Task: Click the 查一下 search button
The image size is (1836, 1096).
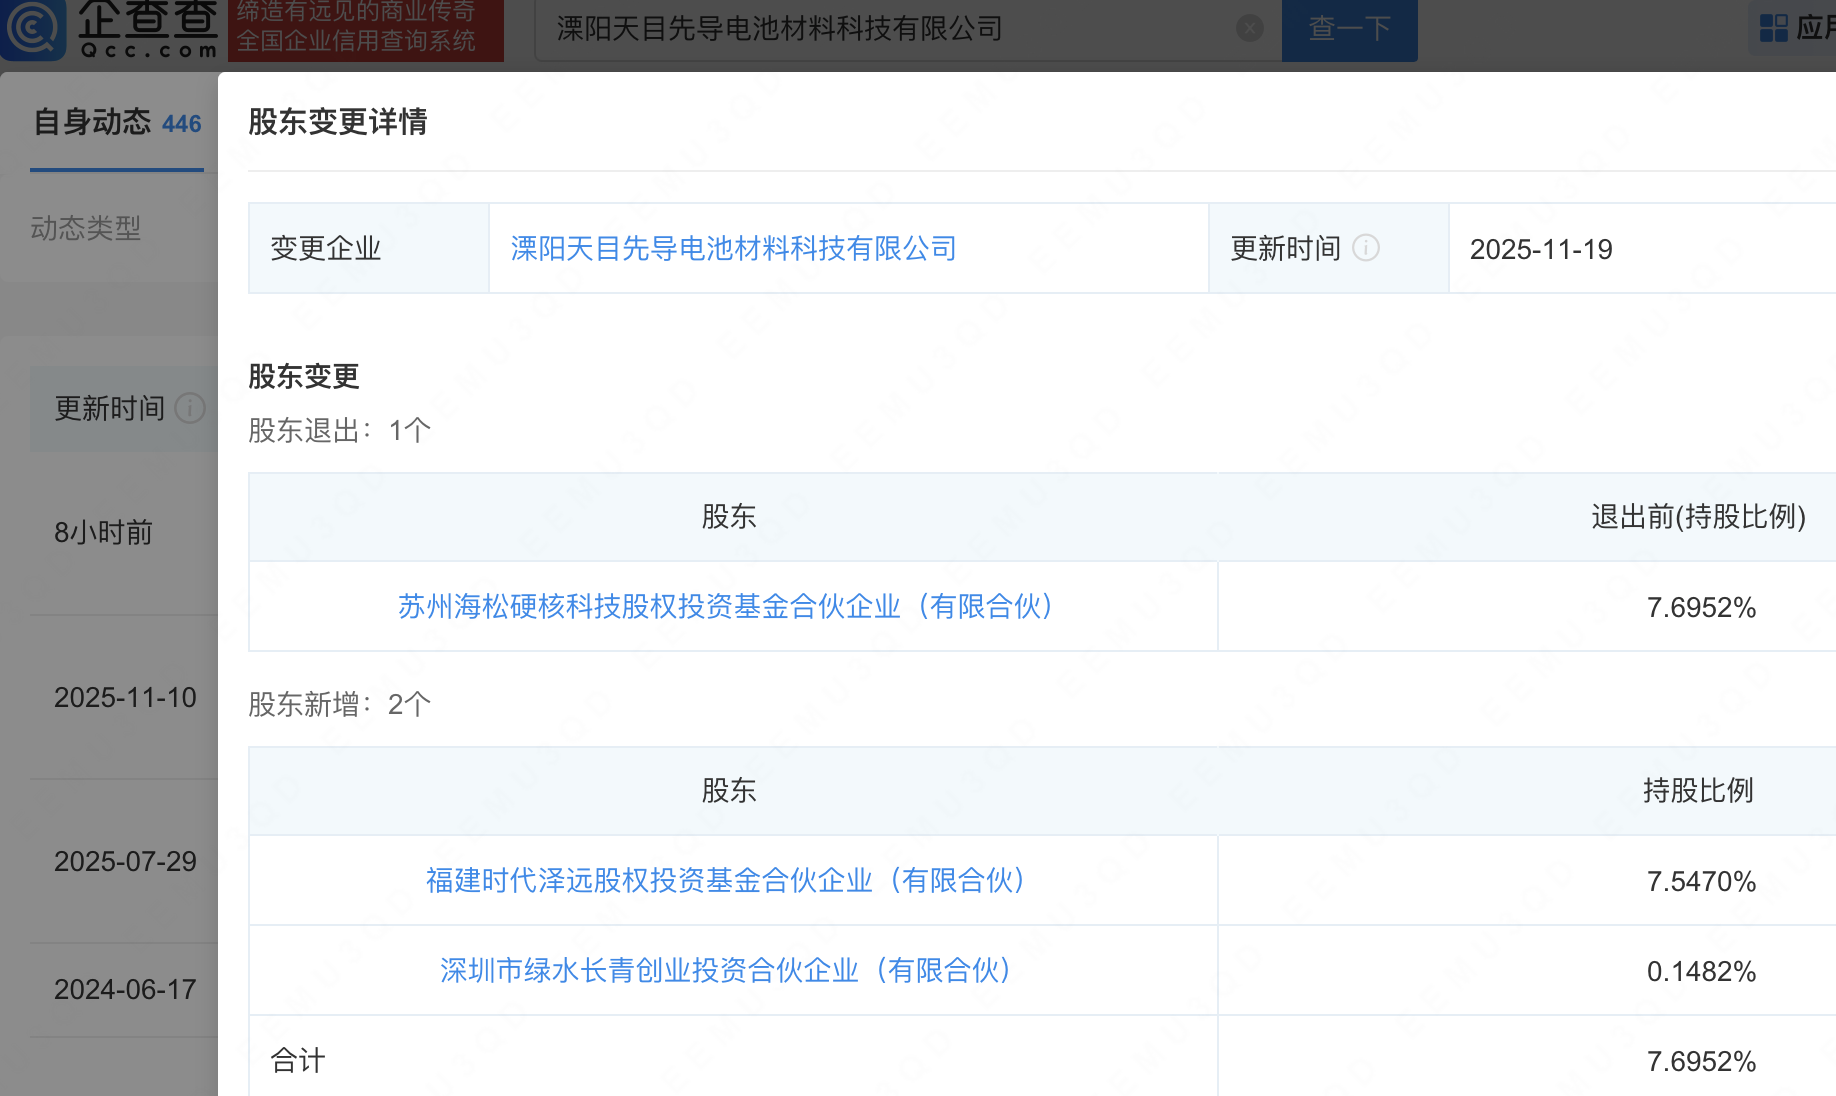Action: tap(1350, 29)
